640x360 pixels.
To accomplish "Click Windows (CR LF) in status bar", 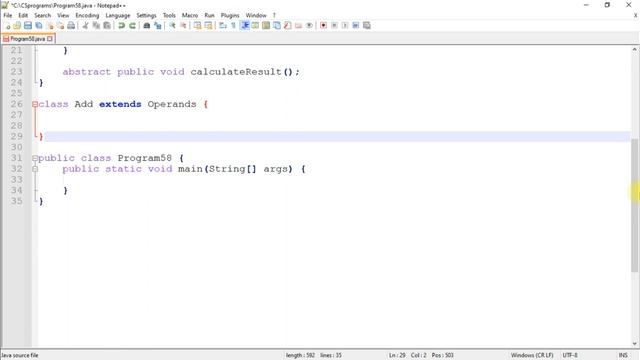I will click(x=532, y=355).
